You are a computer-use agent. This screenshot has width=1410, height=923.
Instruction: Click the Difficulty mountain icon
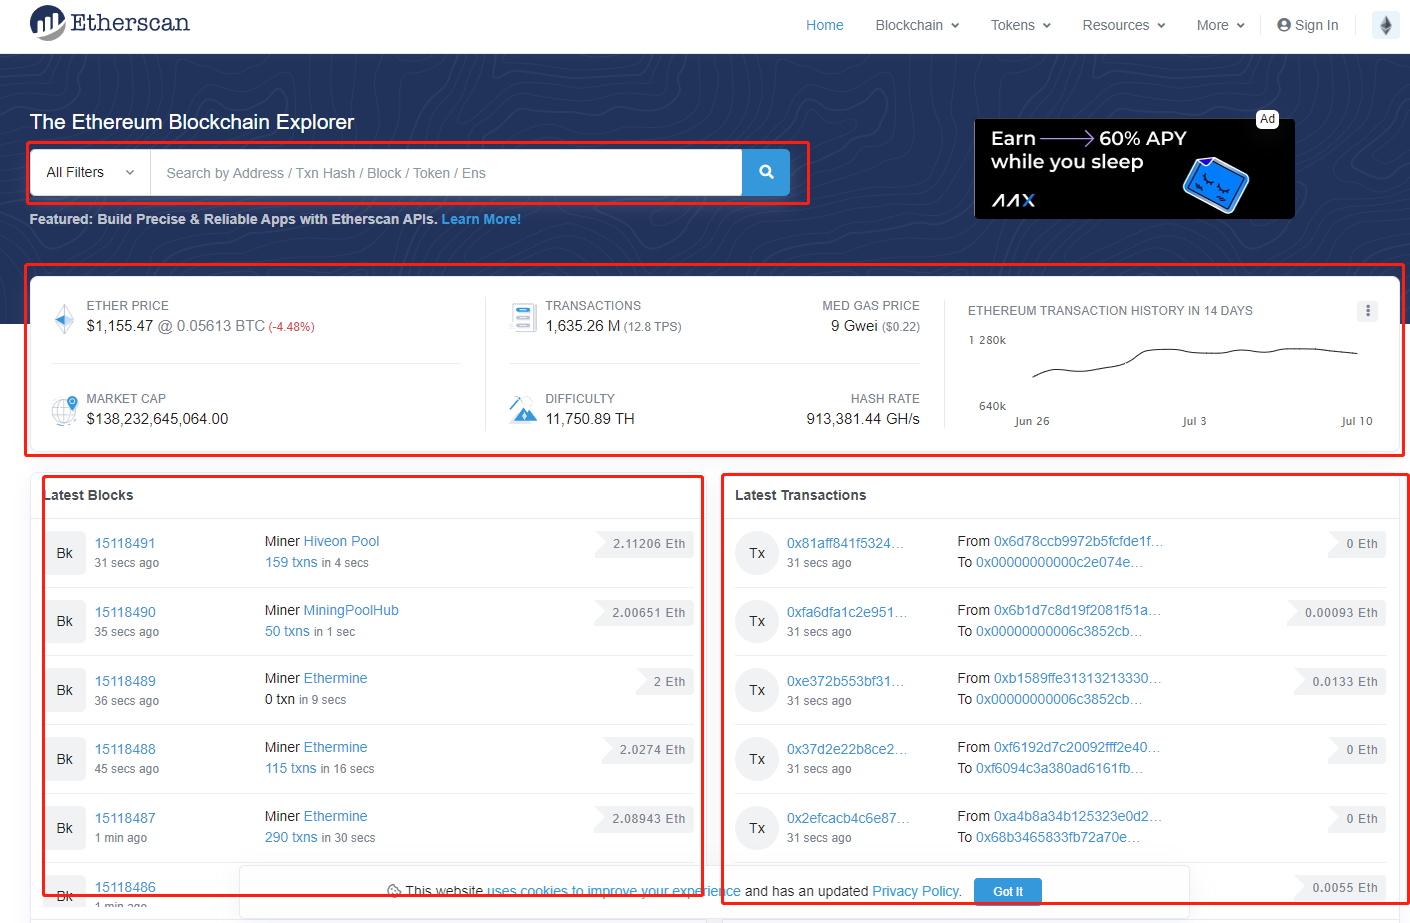[523, 409]
